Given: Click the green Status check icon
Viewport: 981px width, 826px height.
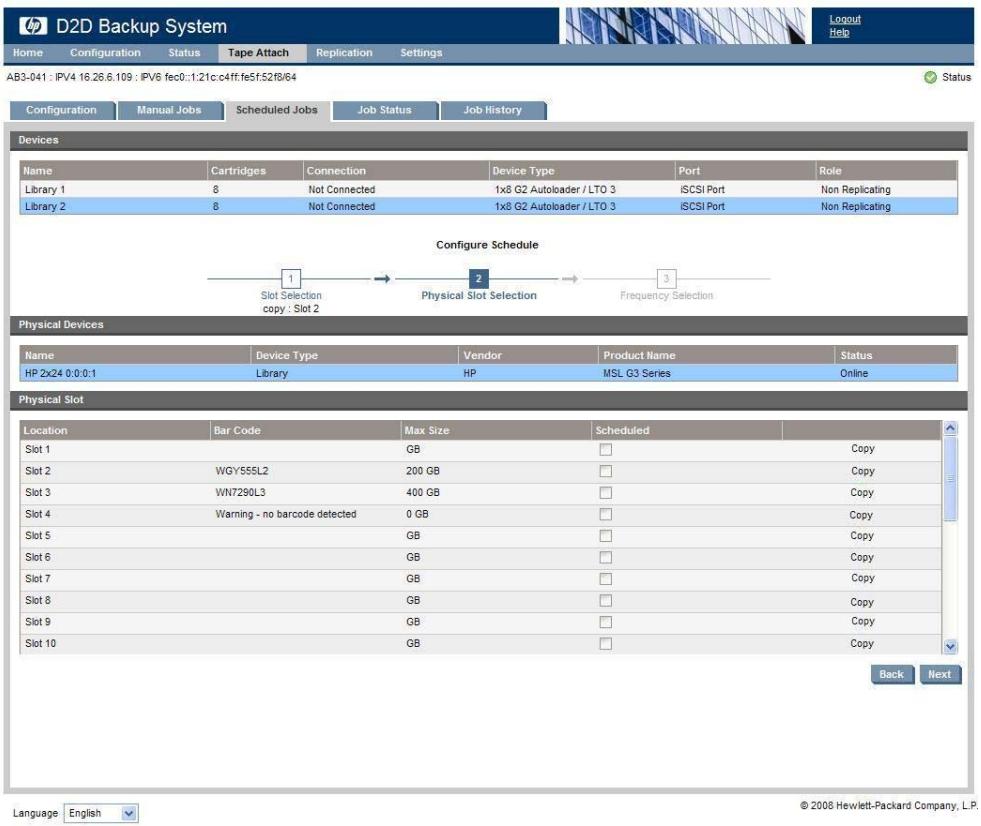Looking at the screenshot, I should pos(930,77).
